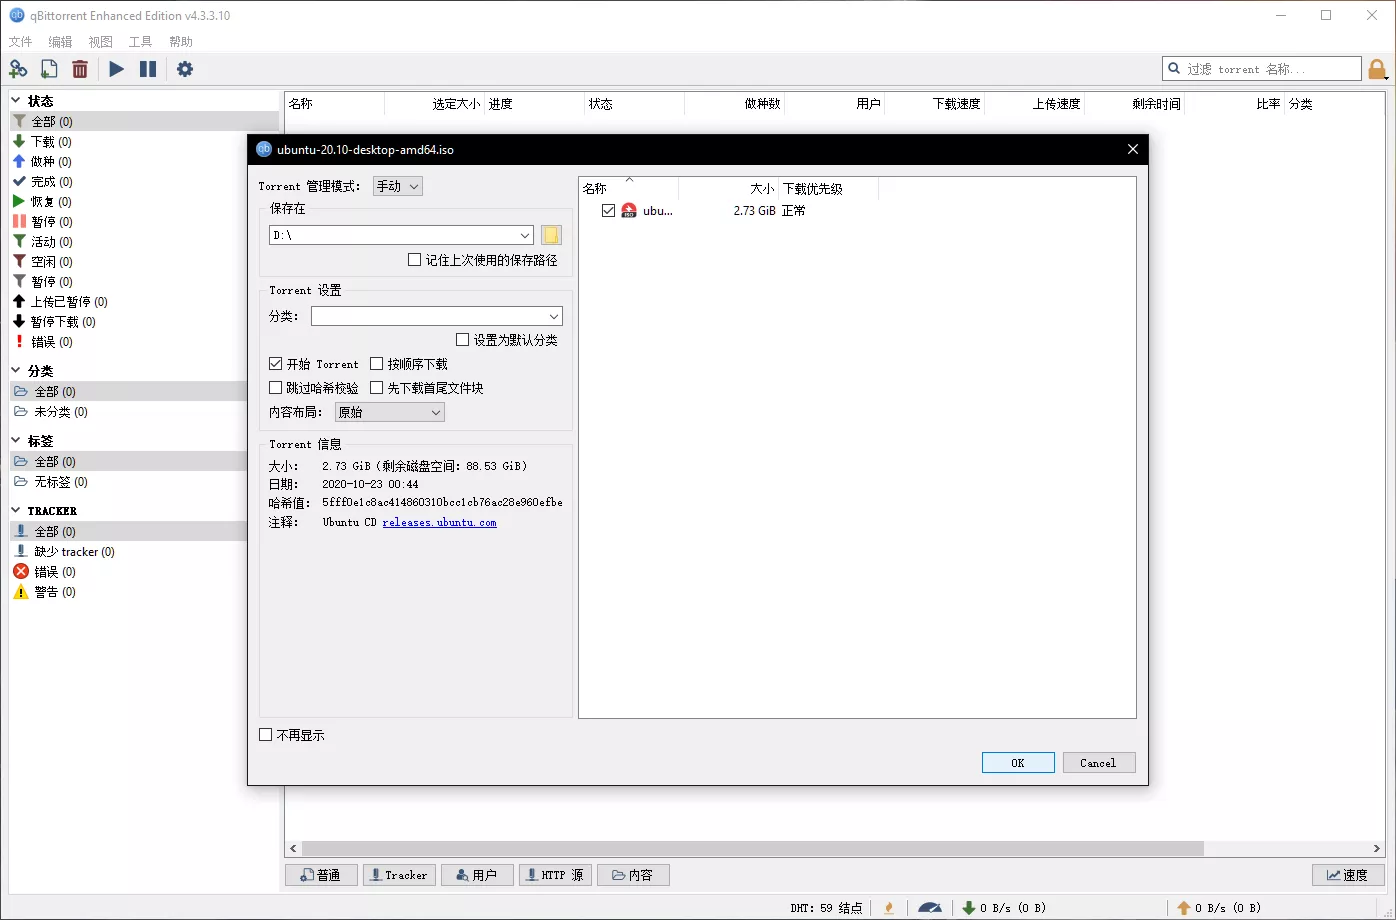Open options via the gear toolbar icon

(185, 69)
